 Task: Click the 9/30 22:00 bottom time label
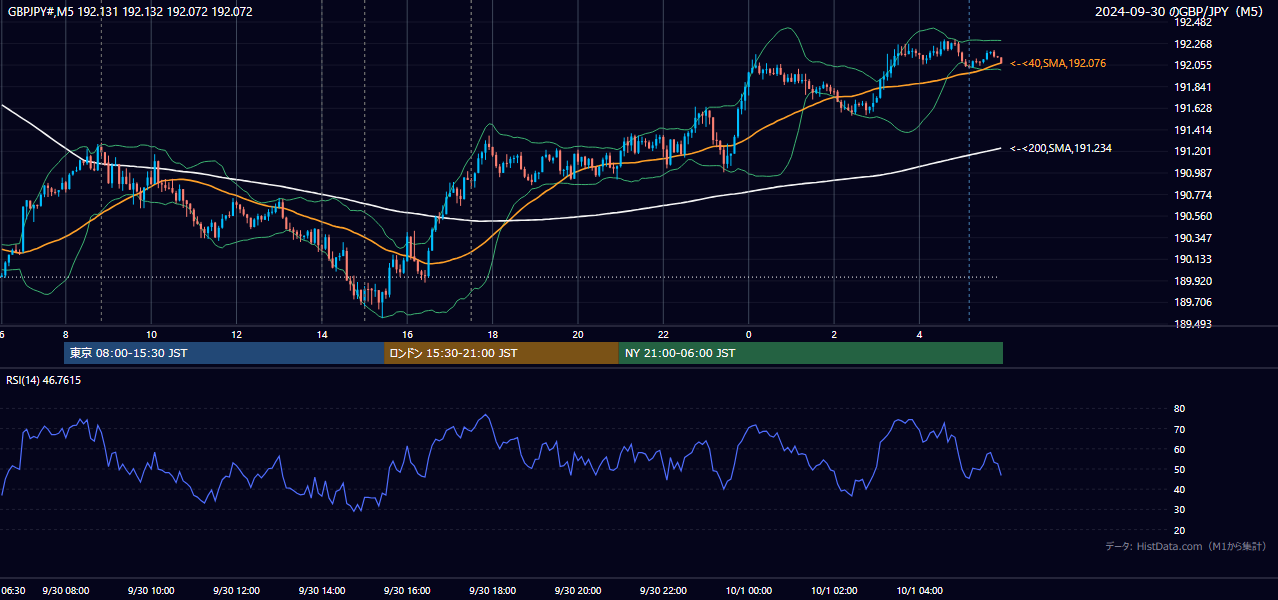pos(663,590)
